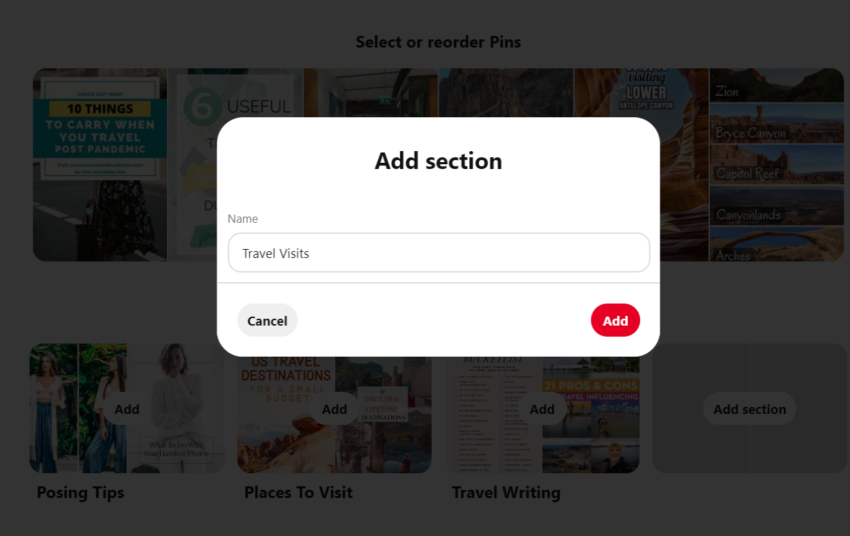The height and width of the screenshot is (536, 850).
Task: Confirm with the red Add button
Action: [615, 320]
